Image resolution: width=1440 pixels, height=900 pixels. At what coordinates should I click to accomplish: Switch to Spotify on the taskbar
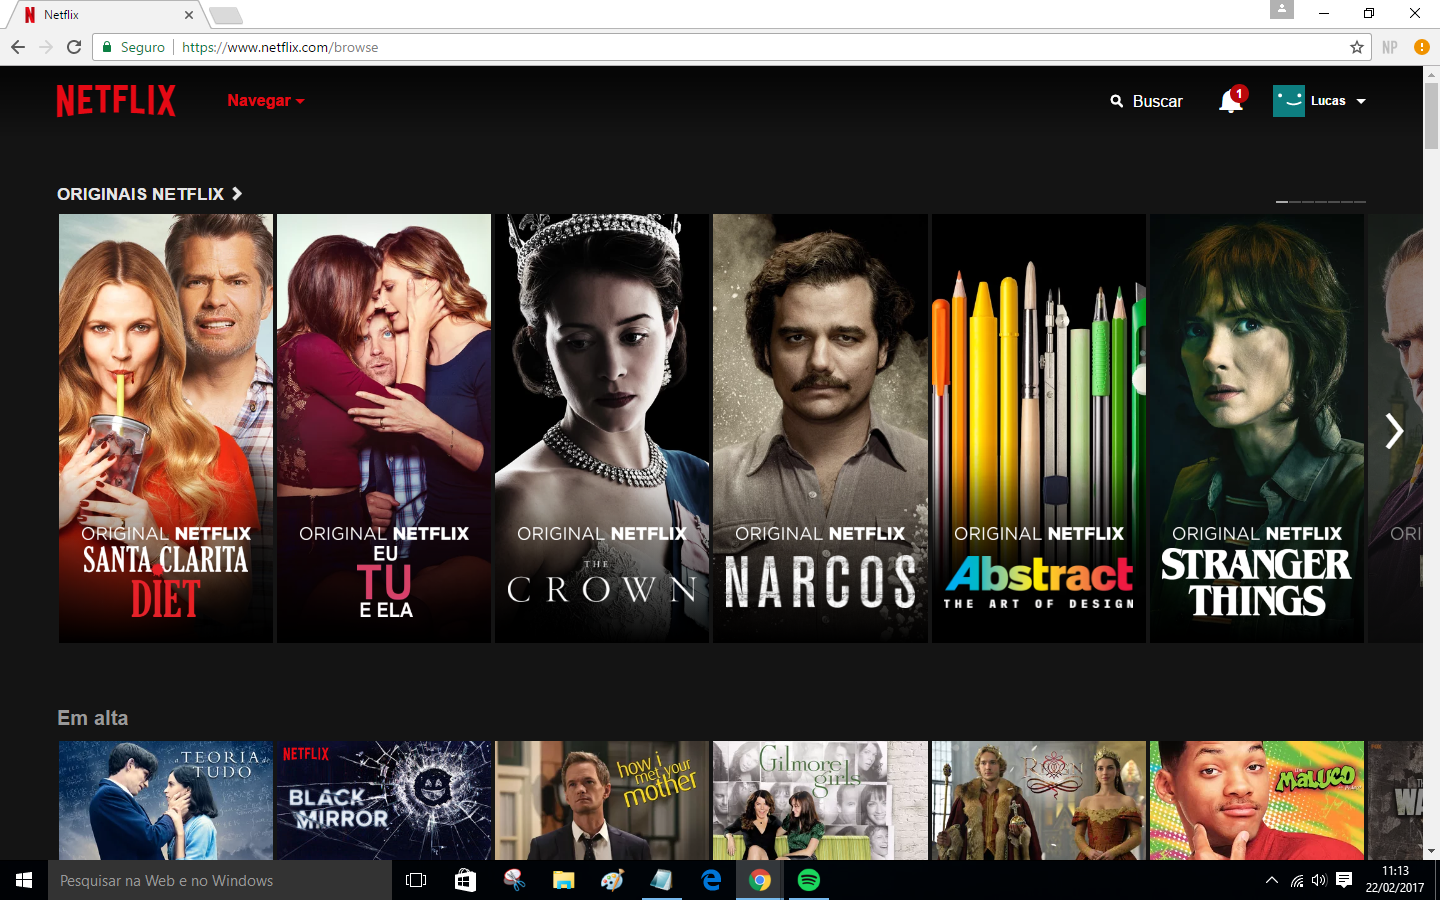(809, 880)
